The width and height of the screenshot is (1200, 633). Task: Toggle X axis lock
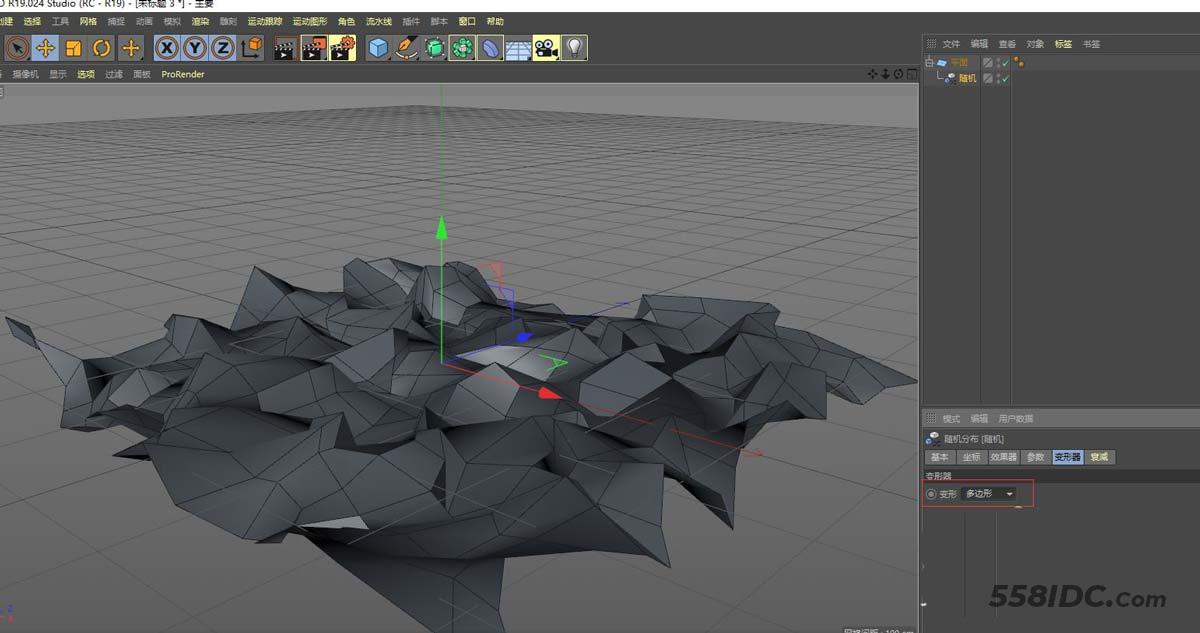(x=167, y=47)
